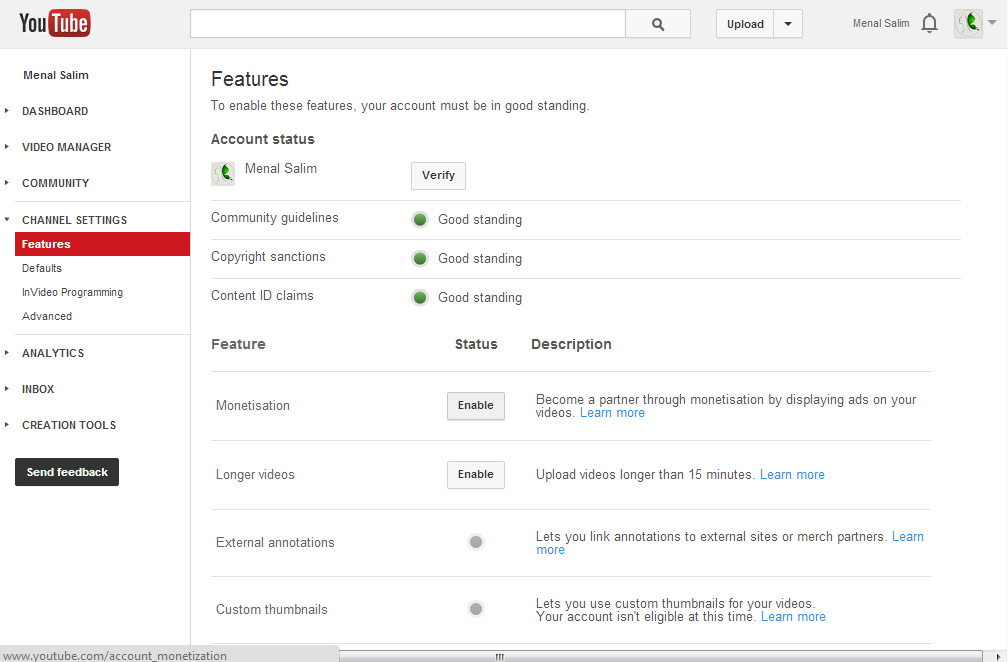Click the Custom thumbnails grey status dot
Viewport: 1008px width, 662px height.
coord(476,609)
